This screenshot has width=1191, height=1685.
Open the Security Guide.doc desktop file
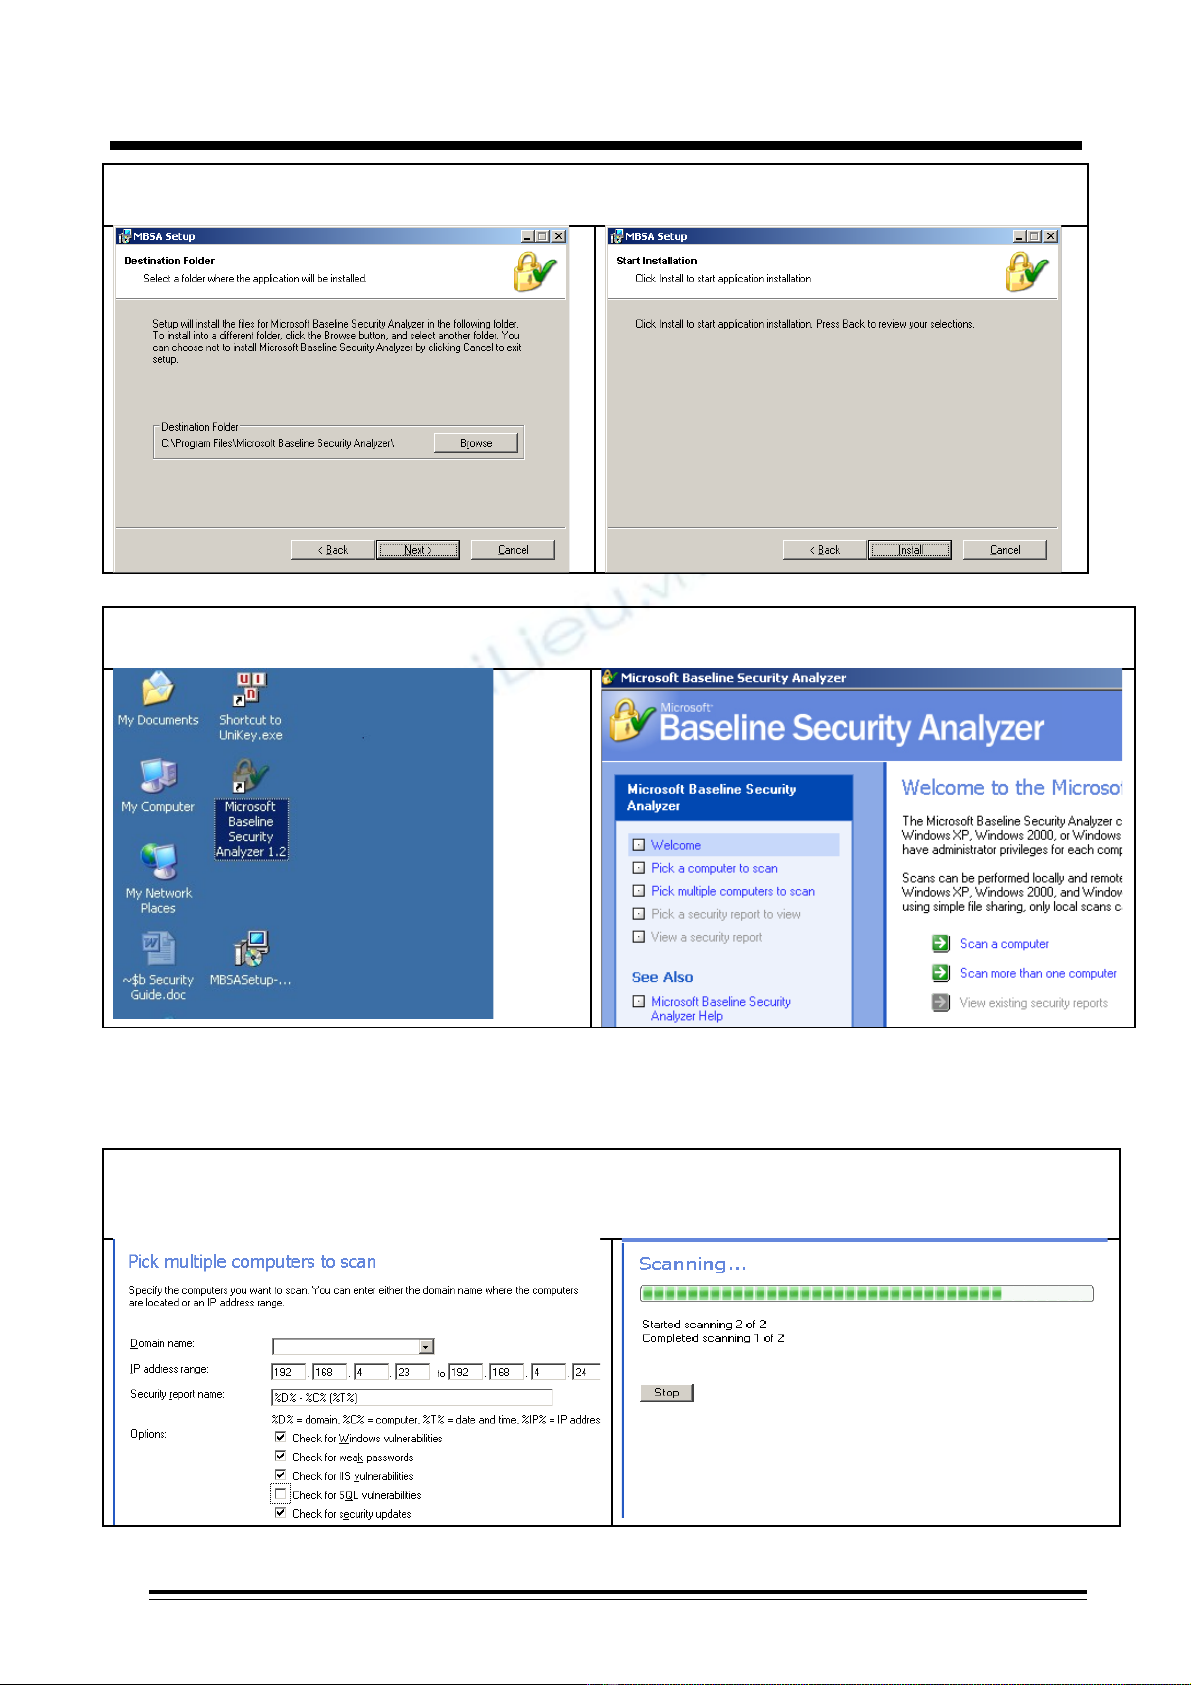point(158,949)
